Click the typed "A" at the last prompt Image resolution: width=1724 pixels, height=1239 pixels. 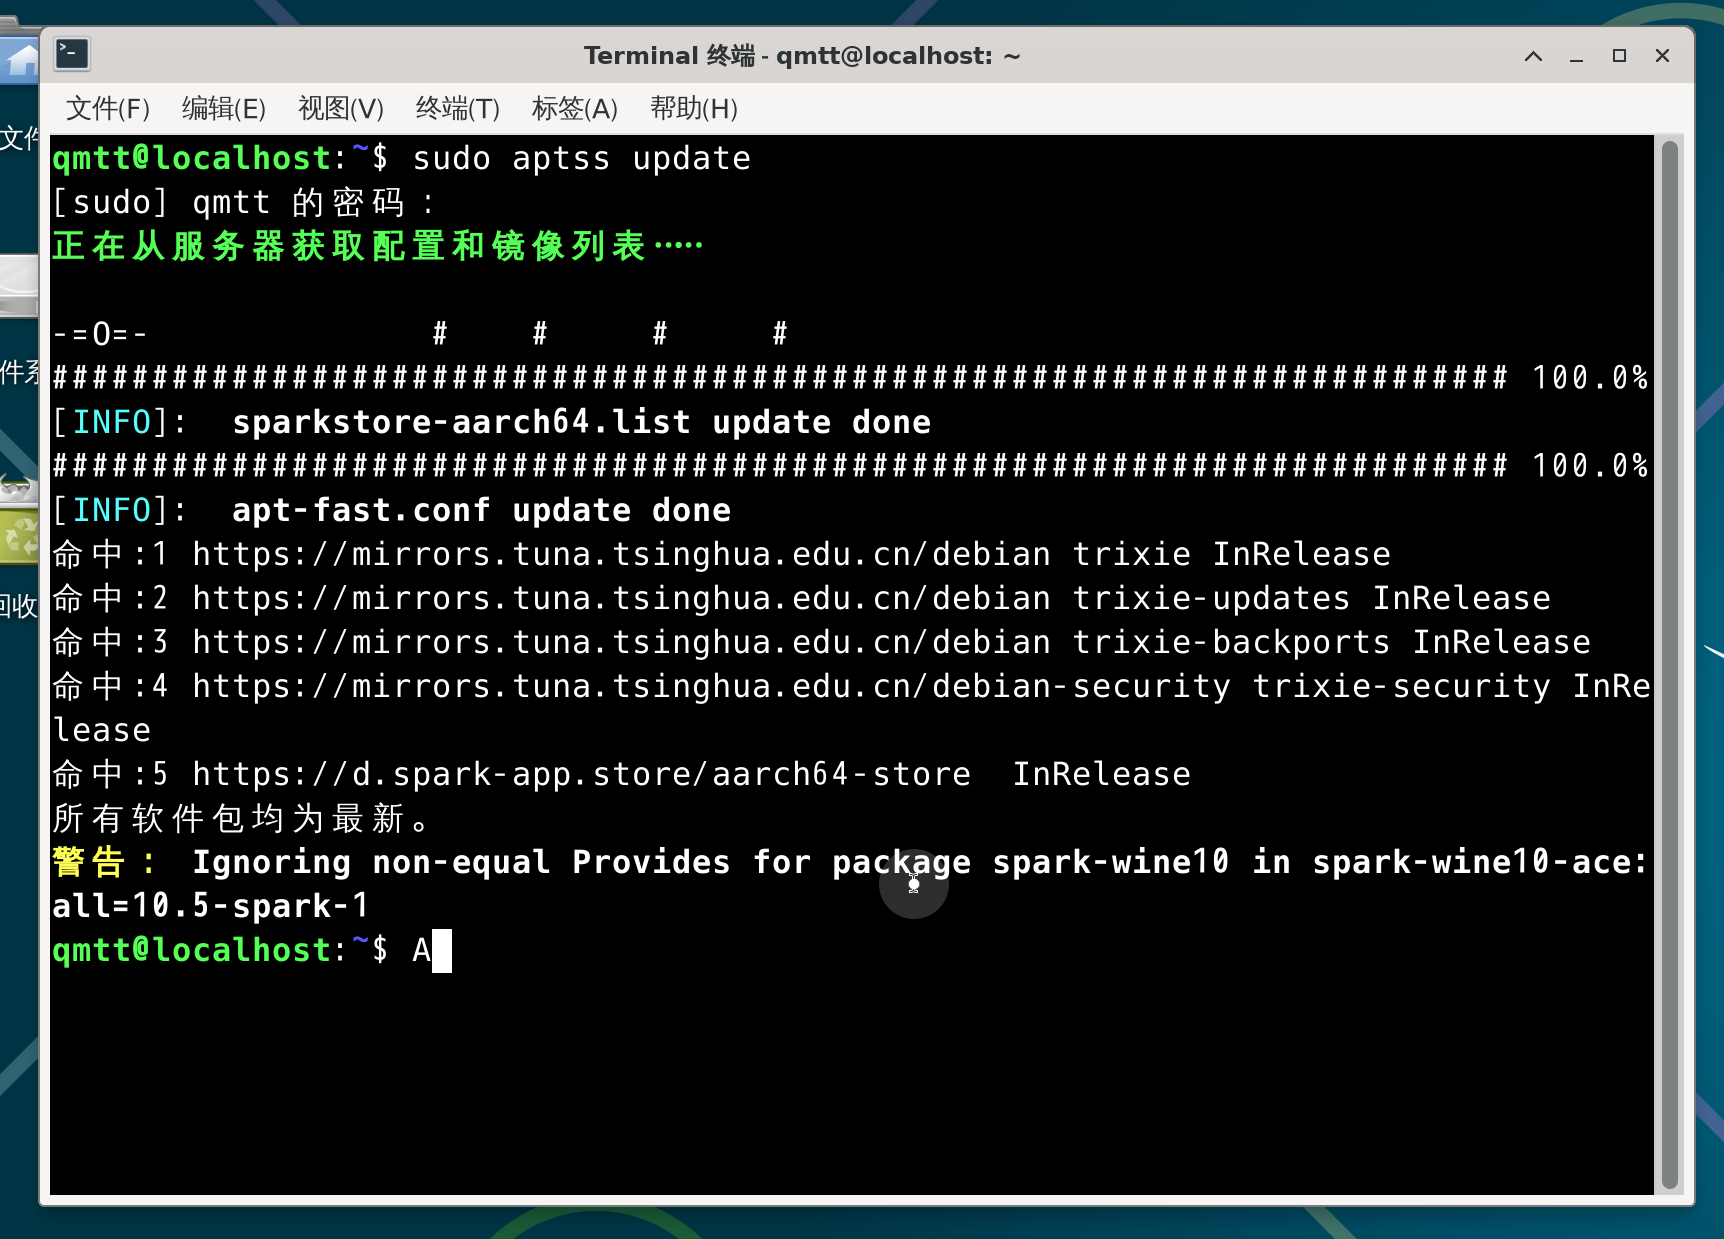[x=422, y=950]
